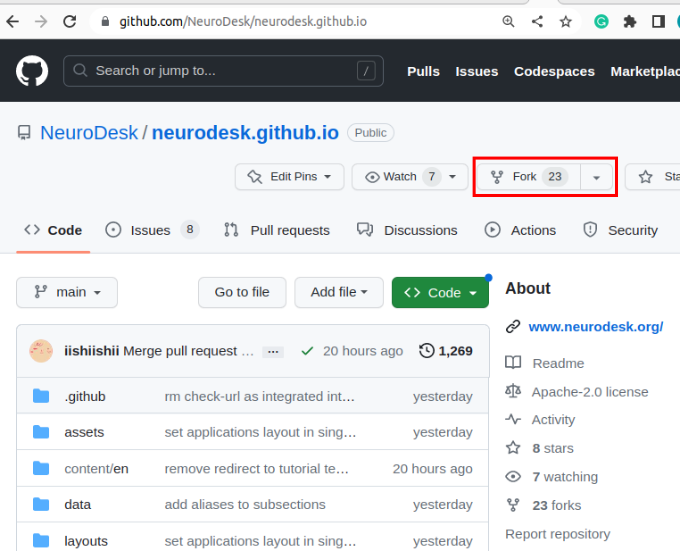
Task: Share this page via share icon
Action: [x=538, y=21]
